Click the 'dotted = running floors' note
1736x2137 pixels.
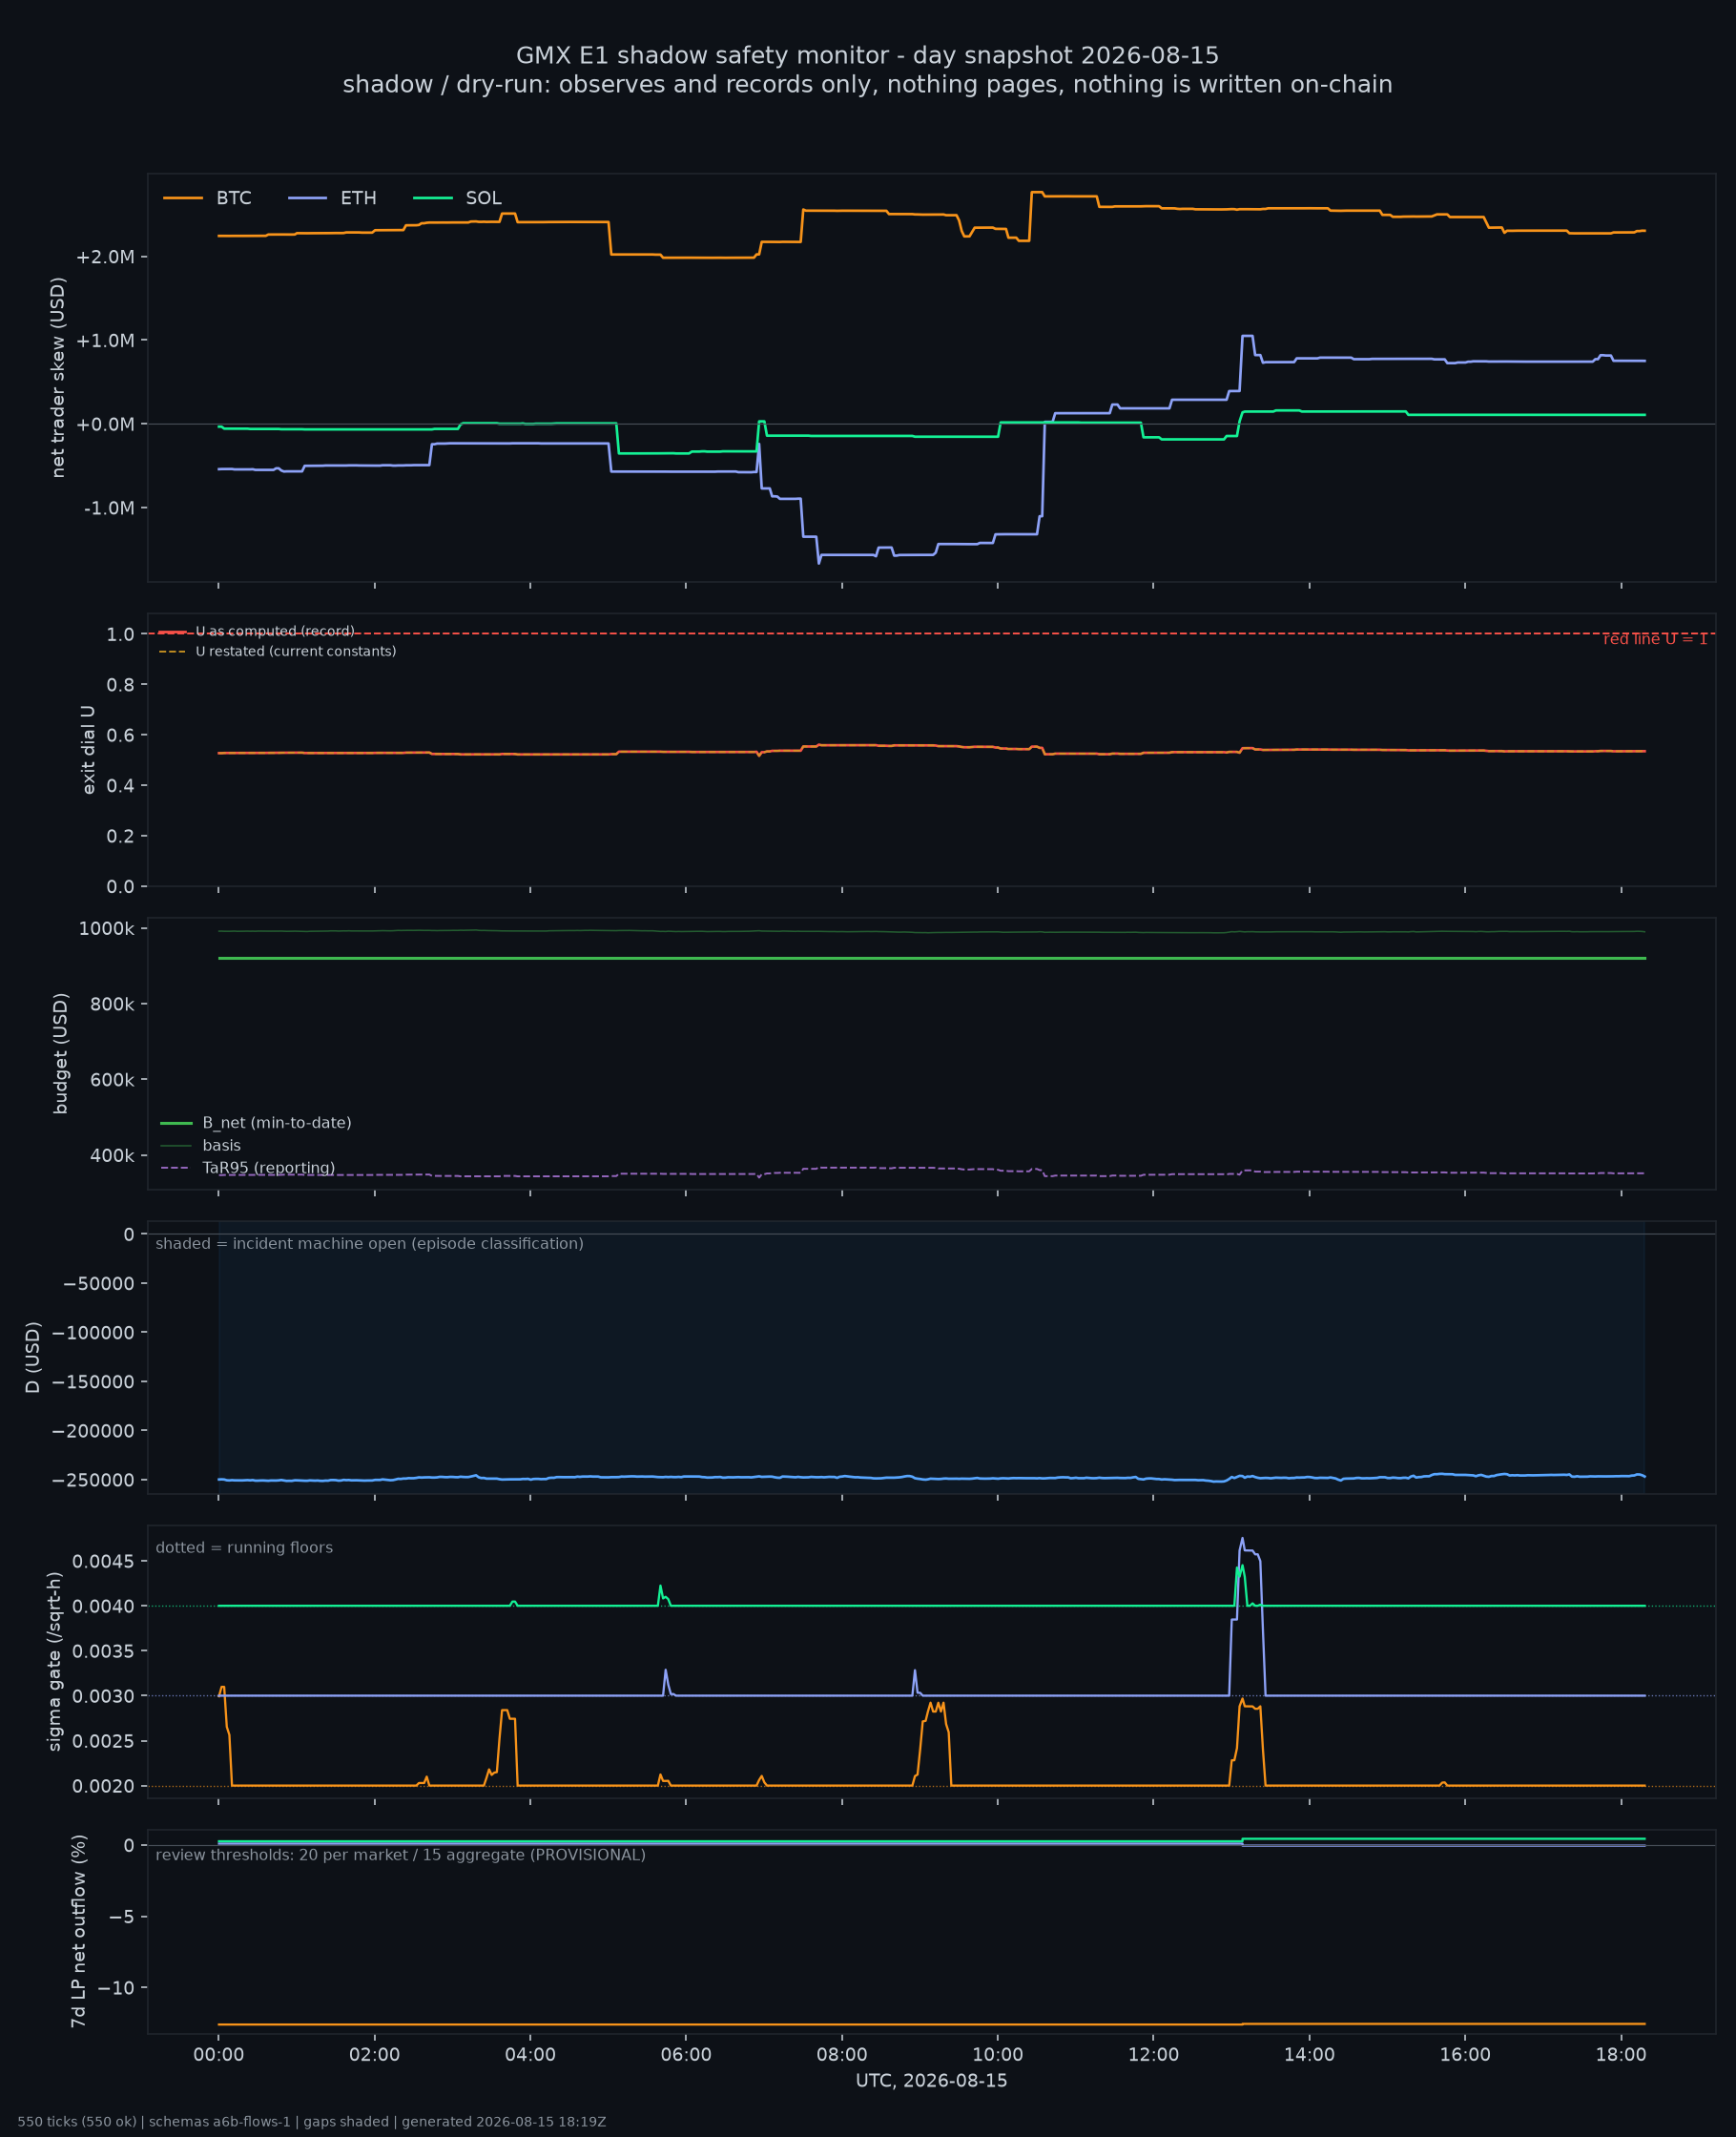click(x=244, y=1548)
